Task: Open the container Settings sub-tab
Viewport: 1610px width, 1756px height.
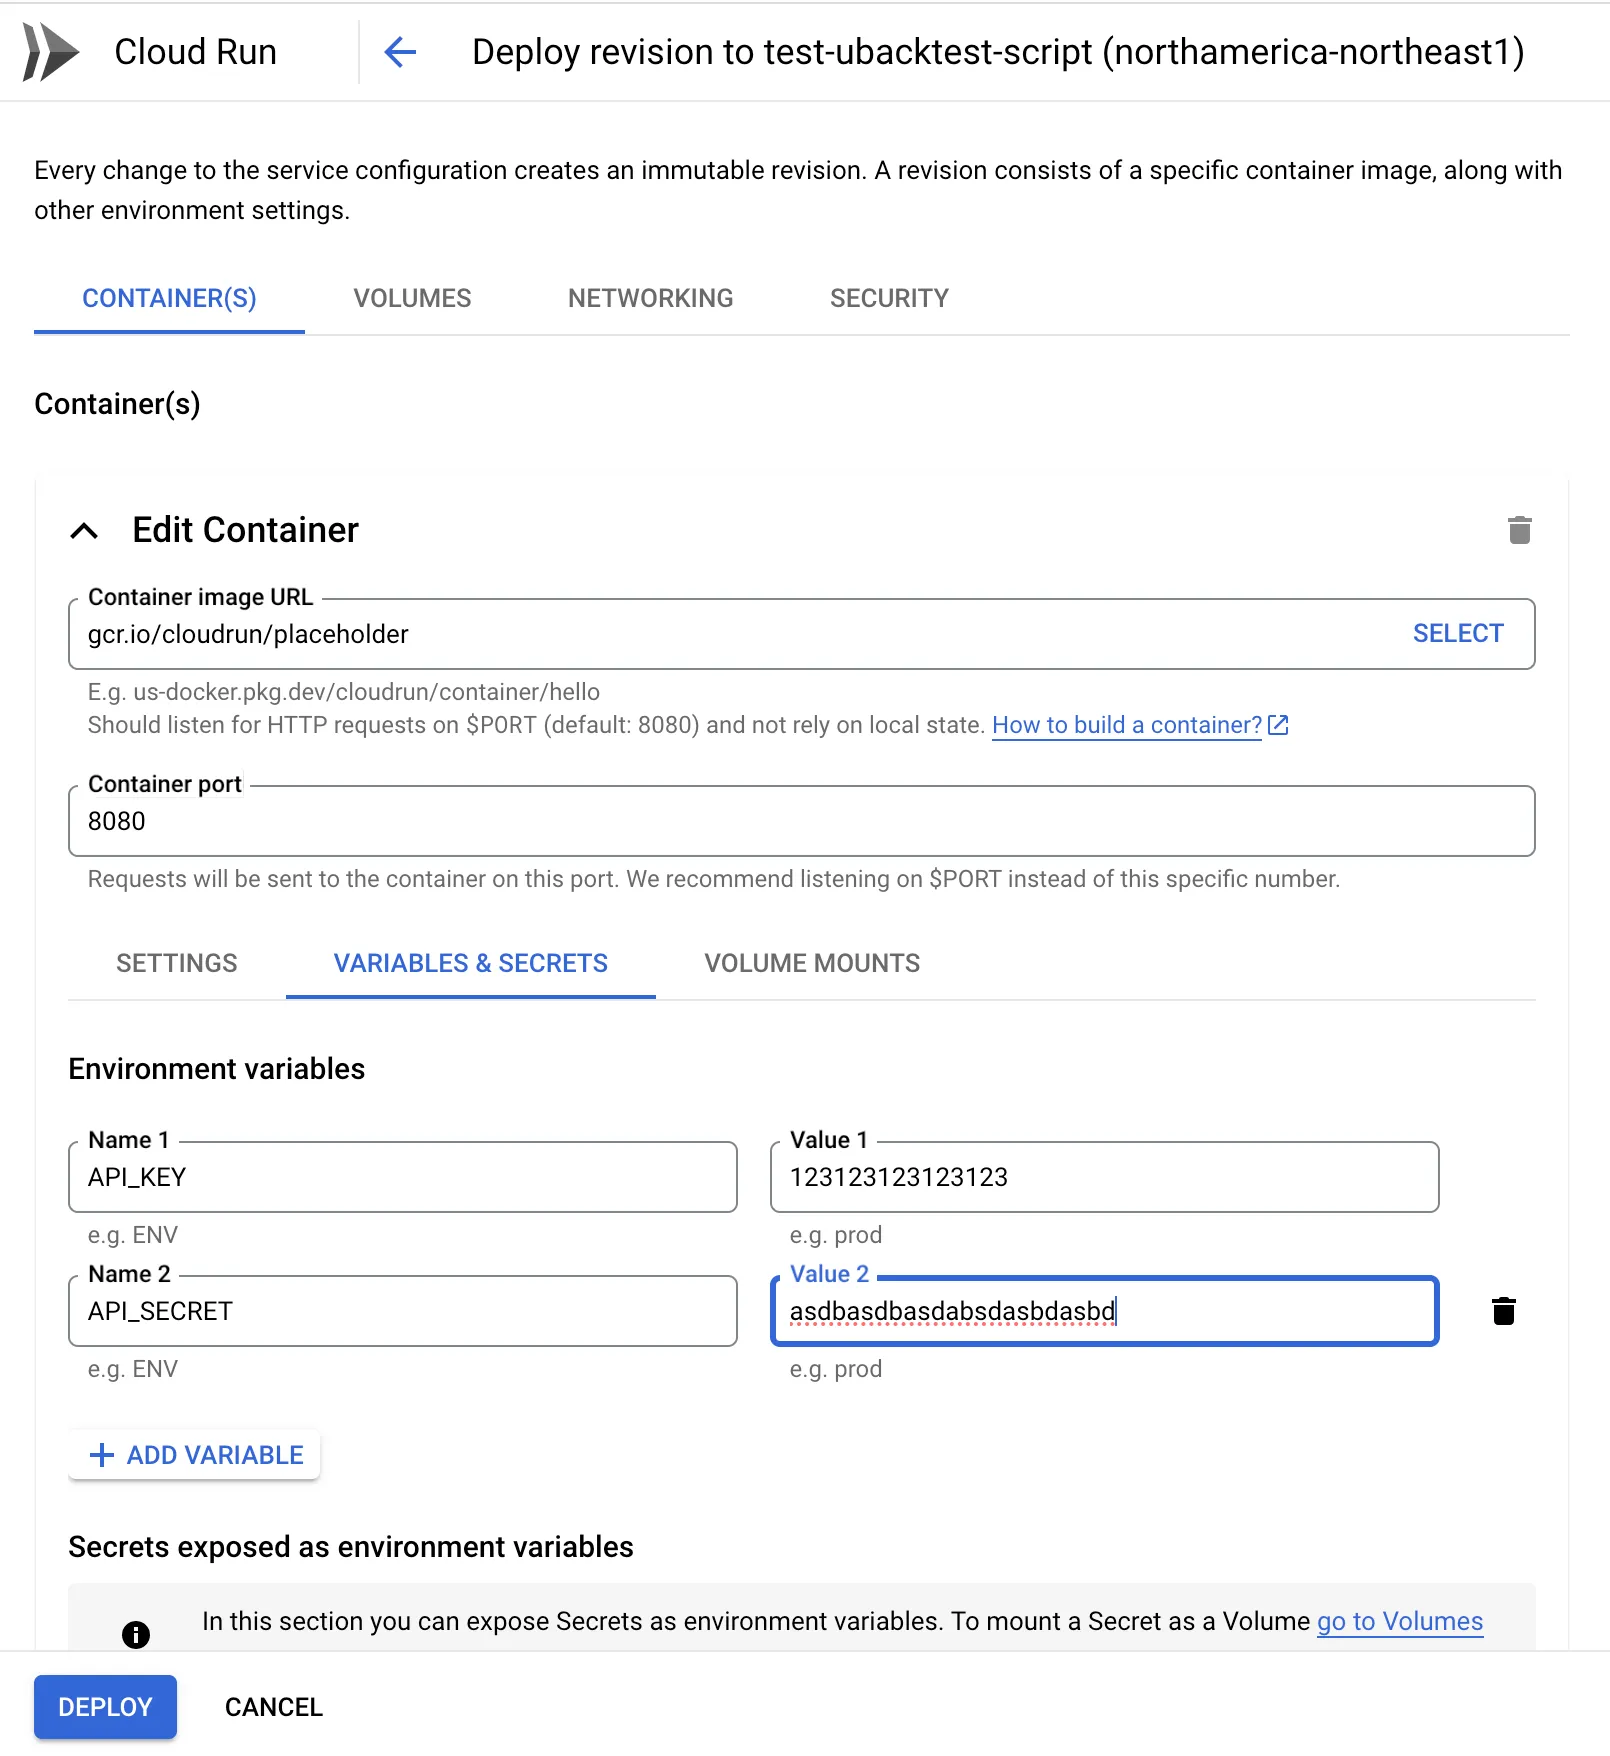Action: (x=177, y=963)
